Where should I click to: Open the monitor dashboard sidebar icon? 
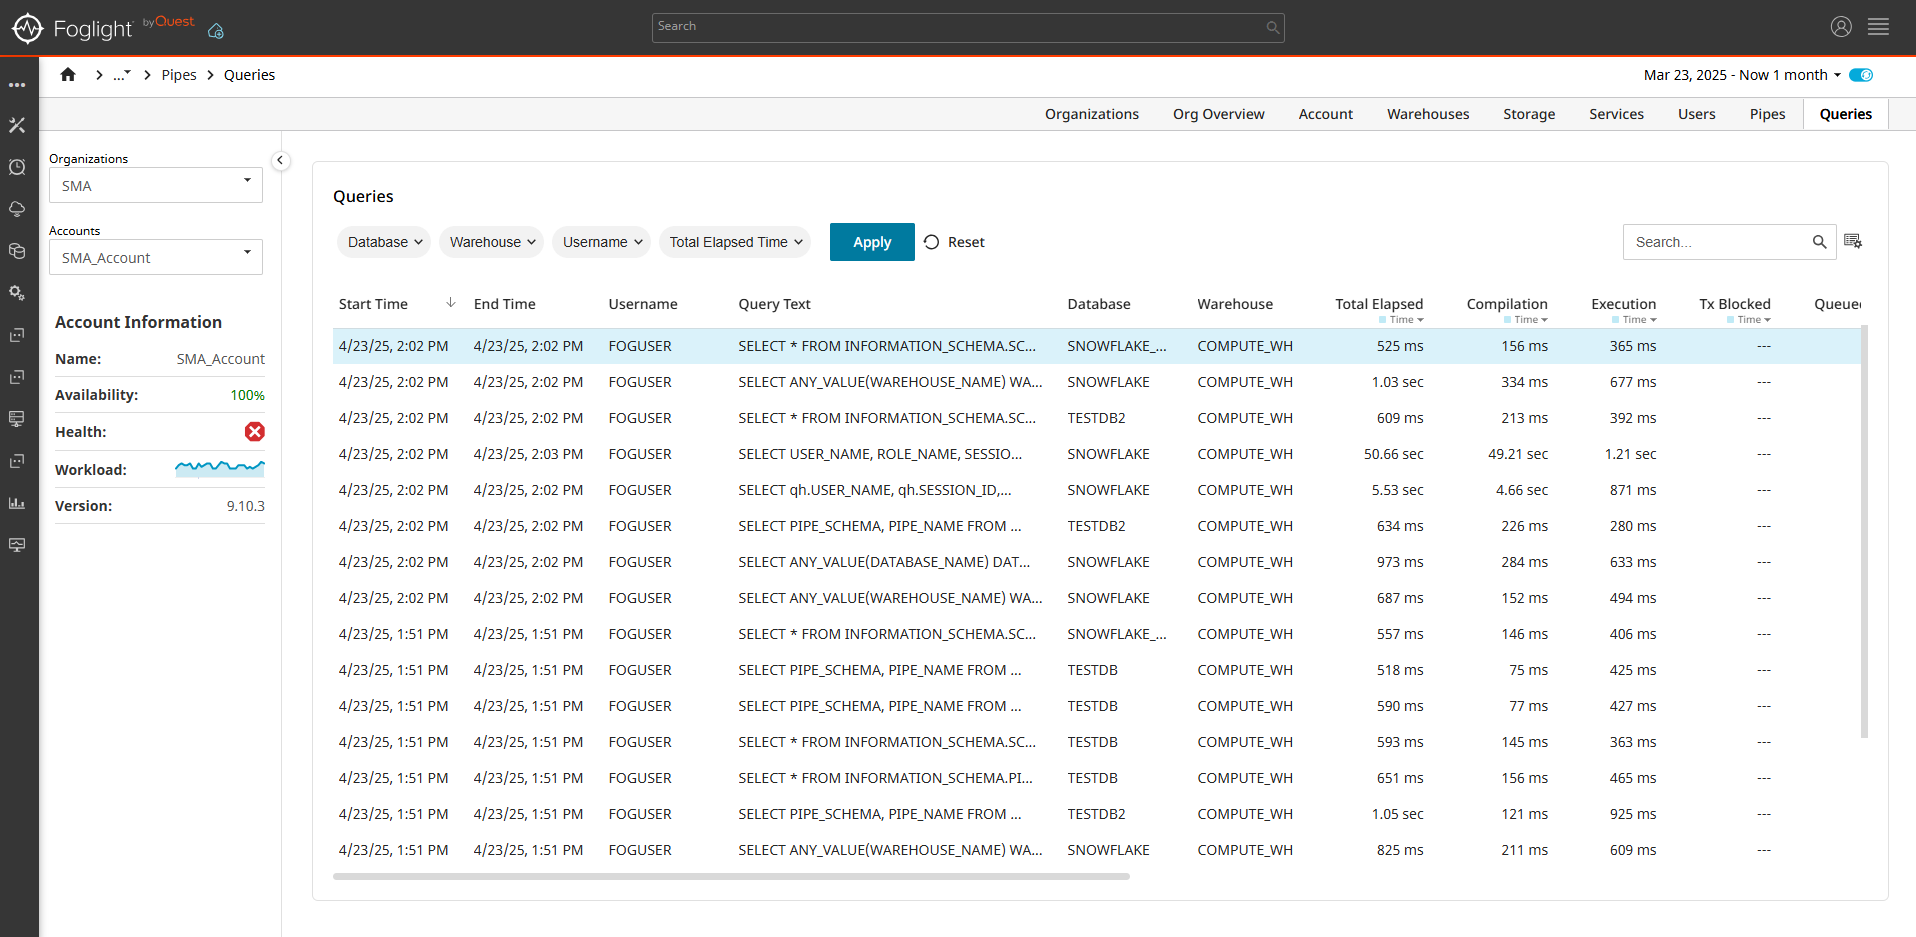(17, 545)
